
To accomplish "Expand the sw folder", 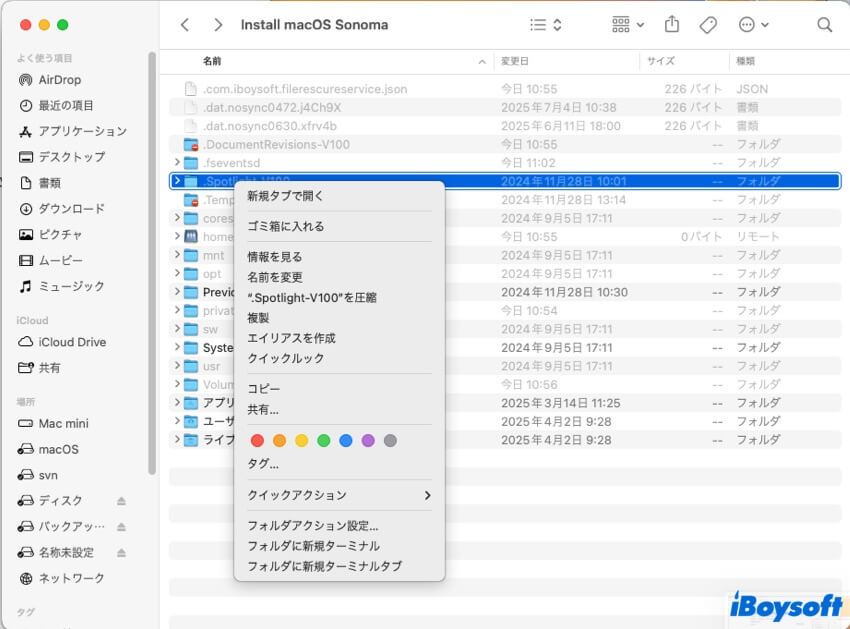I will pos(177,329).
